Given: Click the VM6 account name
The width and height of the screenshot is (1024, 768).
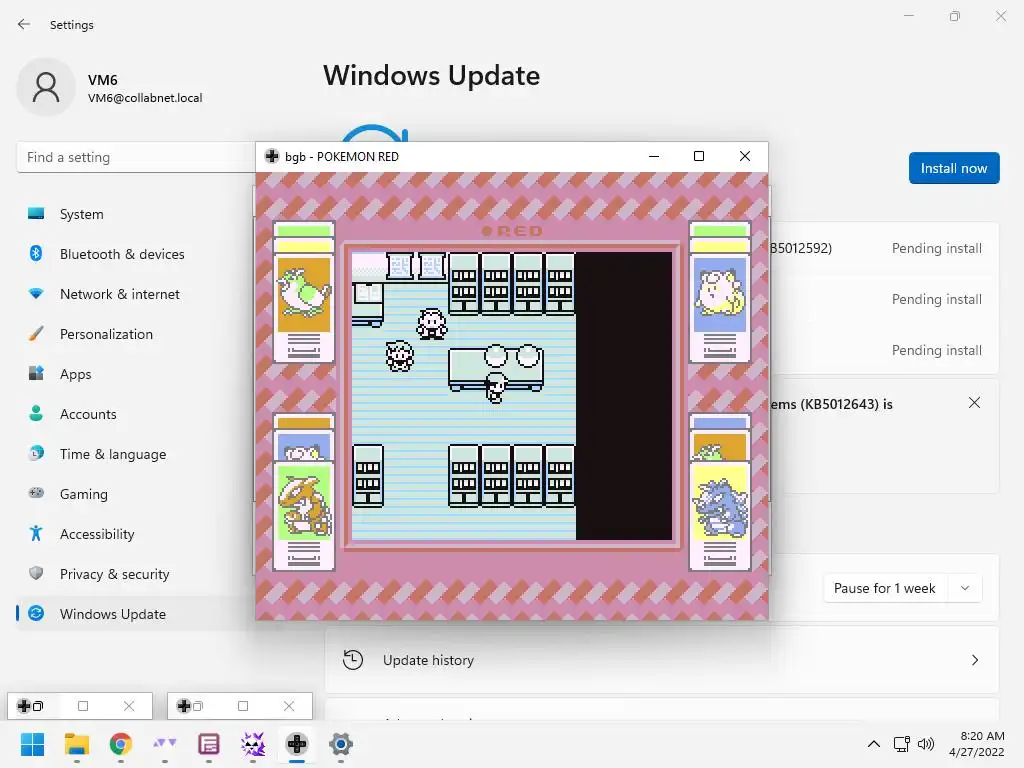Looking at the screenshot, I should (103, 80).
